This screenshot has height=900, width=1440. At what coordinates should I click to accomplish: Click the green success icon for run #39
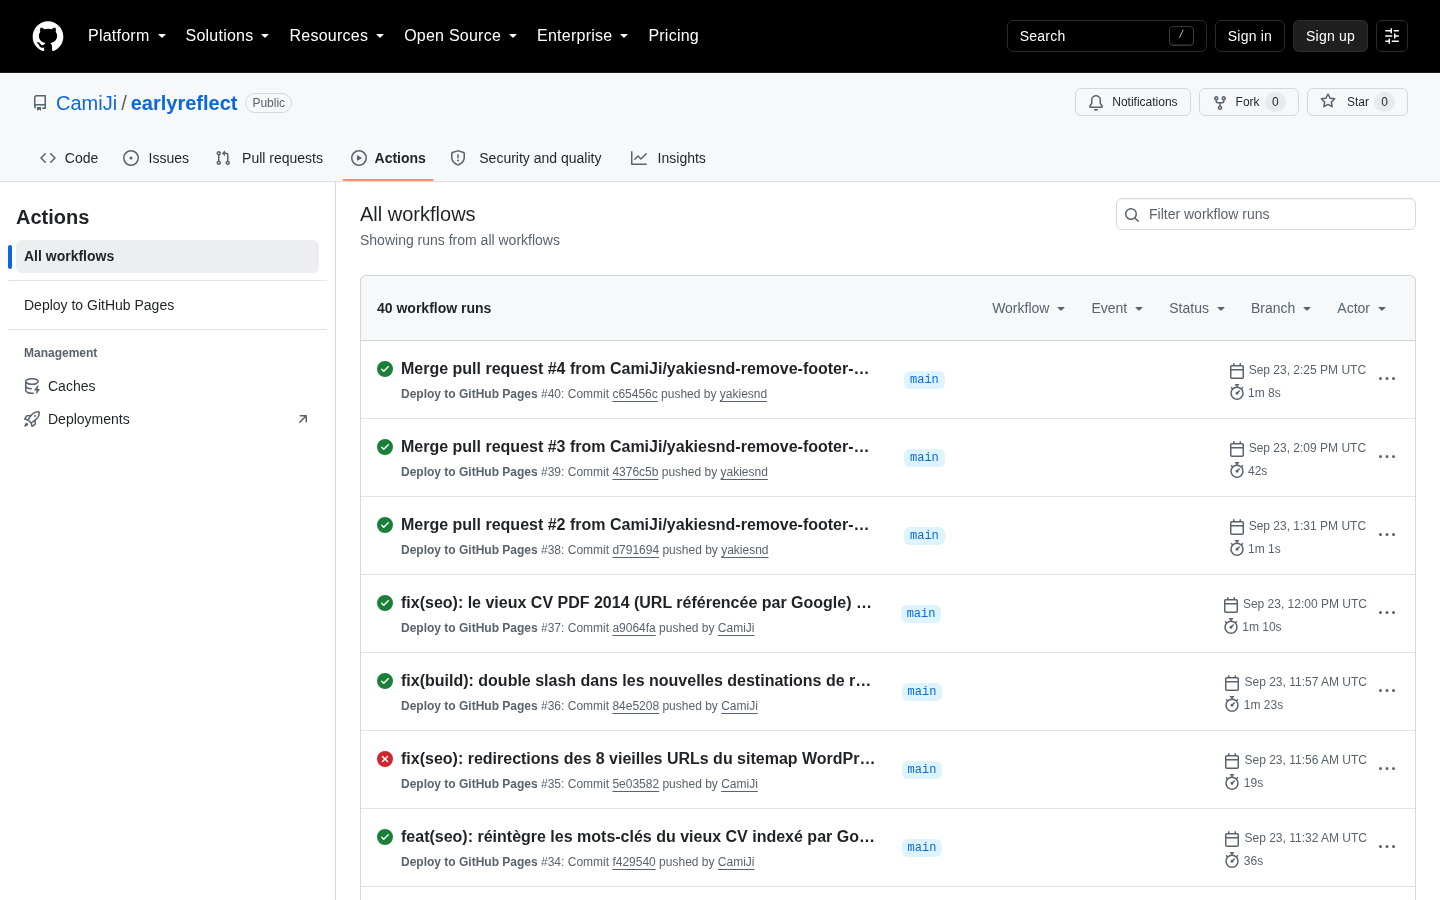tap(385, 447)
